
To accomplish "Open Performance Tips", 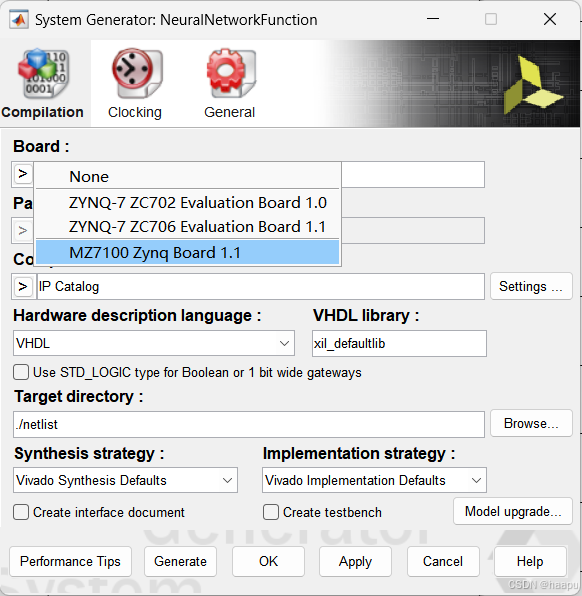I will pyautogui.click(x=70, y=561).
